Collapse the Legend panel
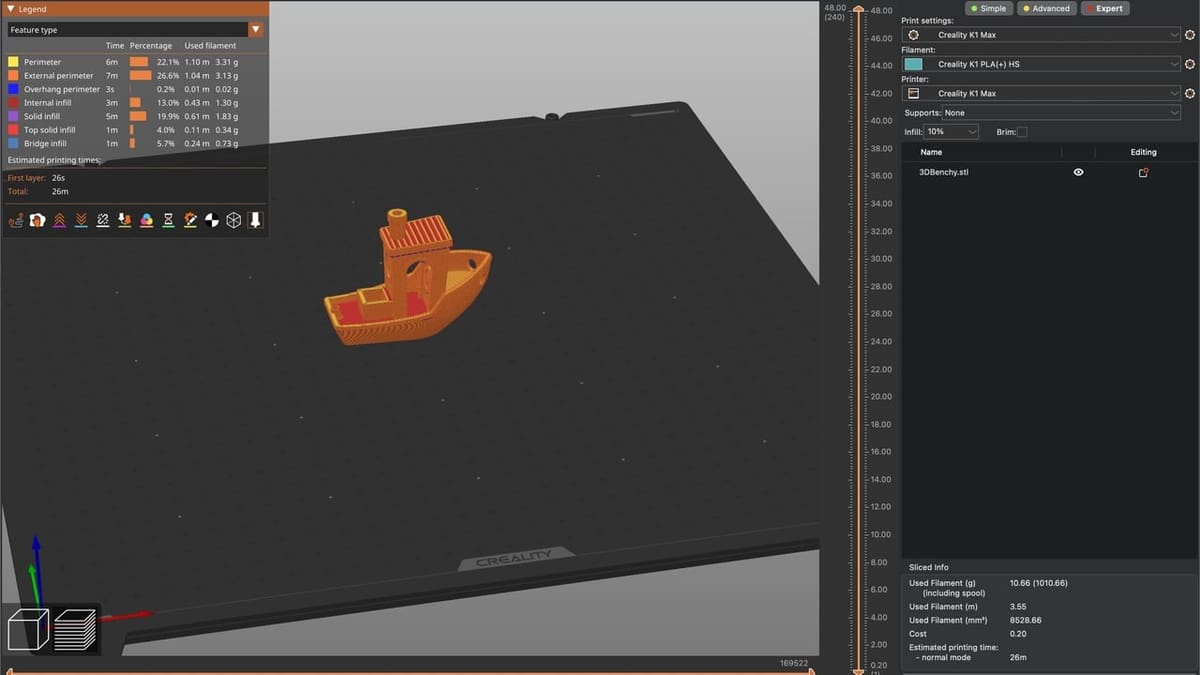The height and width of the screenshot is (675, 1200). point(11,9)
